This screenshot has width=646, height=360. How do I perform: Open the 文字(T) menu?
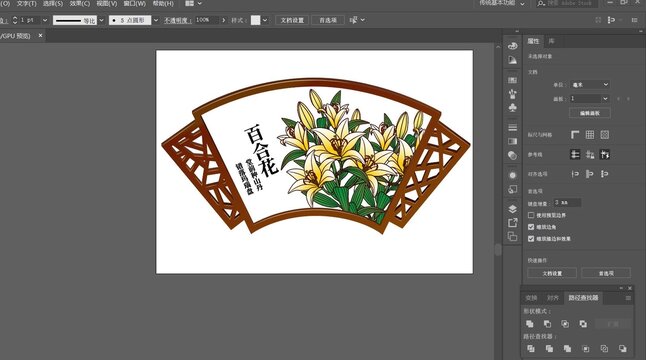tap(27, 3)
